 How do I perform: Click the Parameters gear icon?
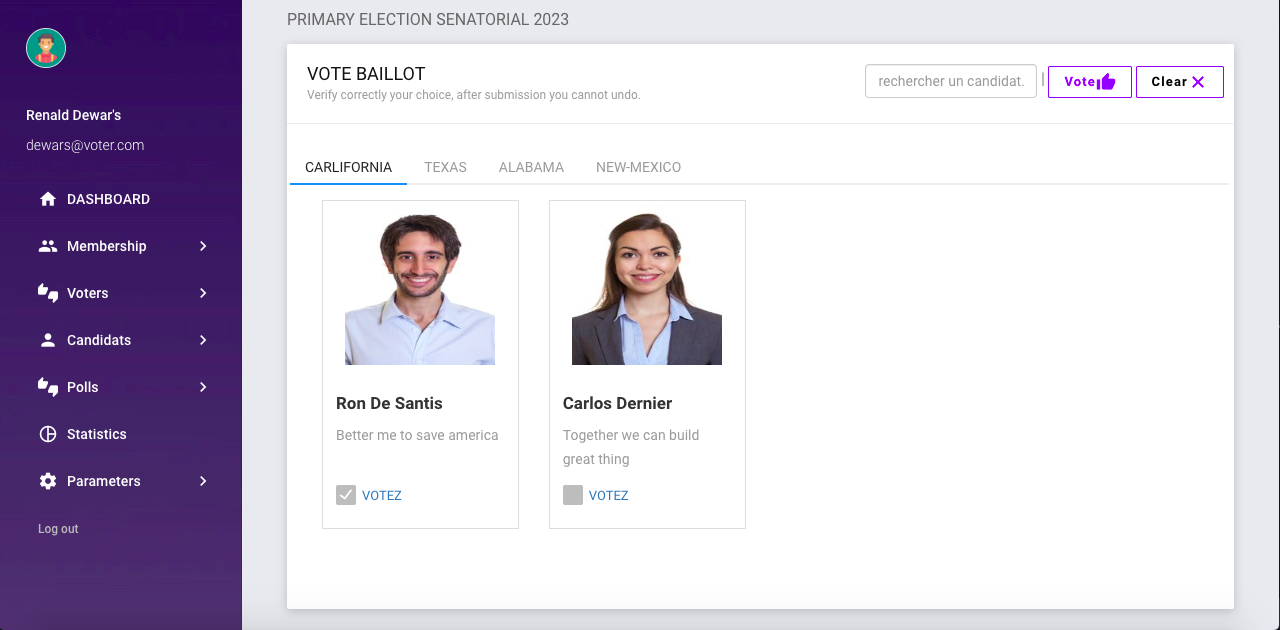click(48, 480)
